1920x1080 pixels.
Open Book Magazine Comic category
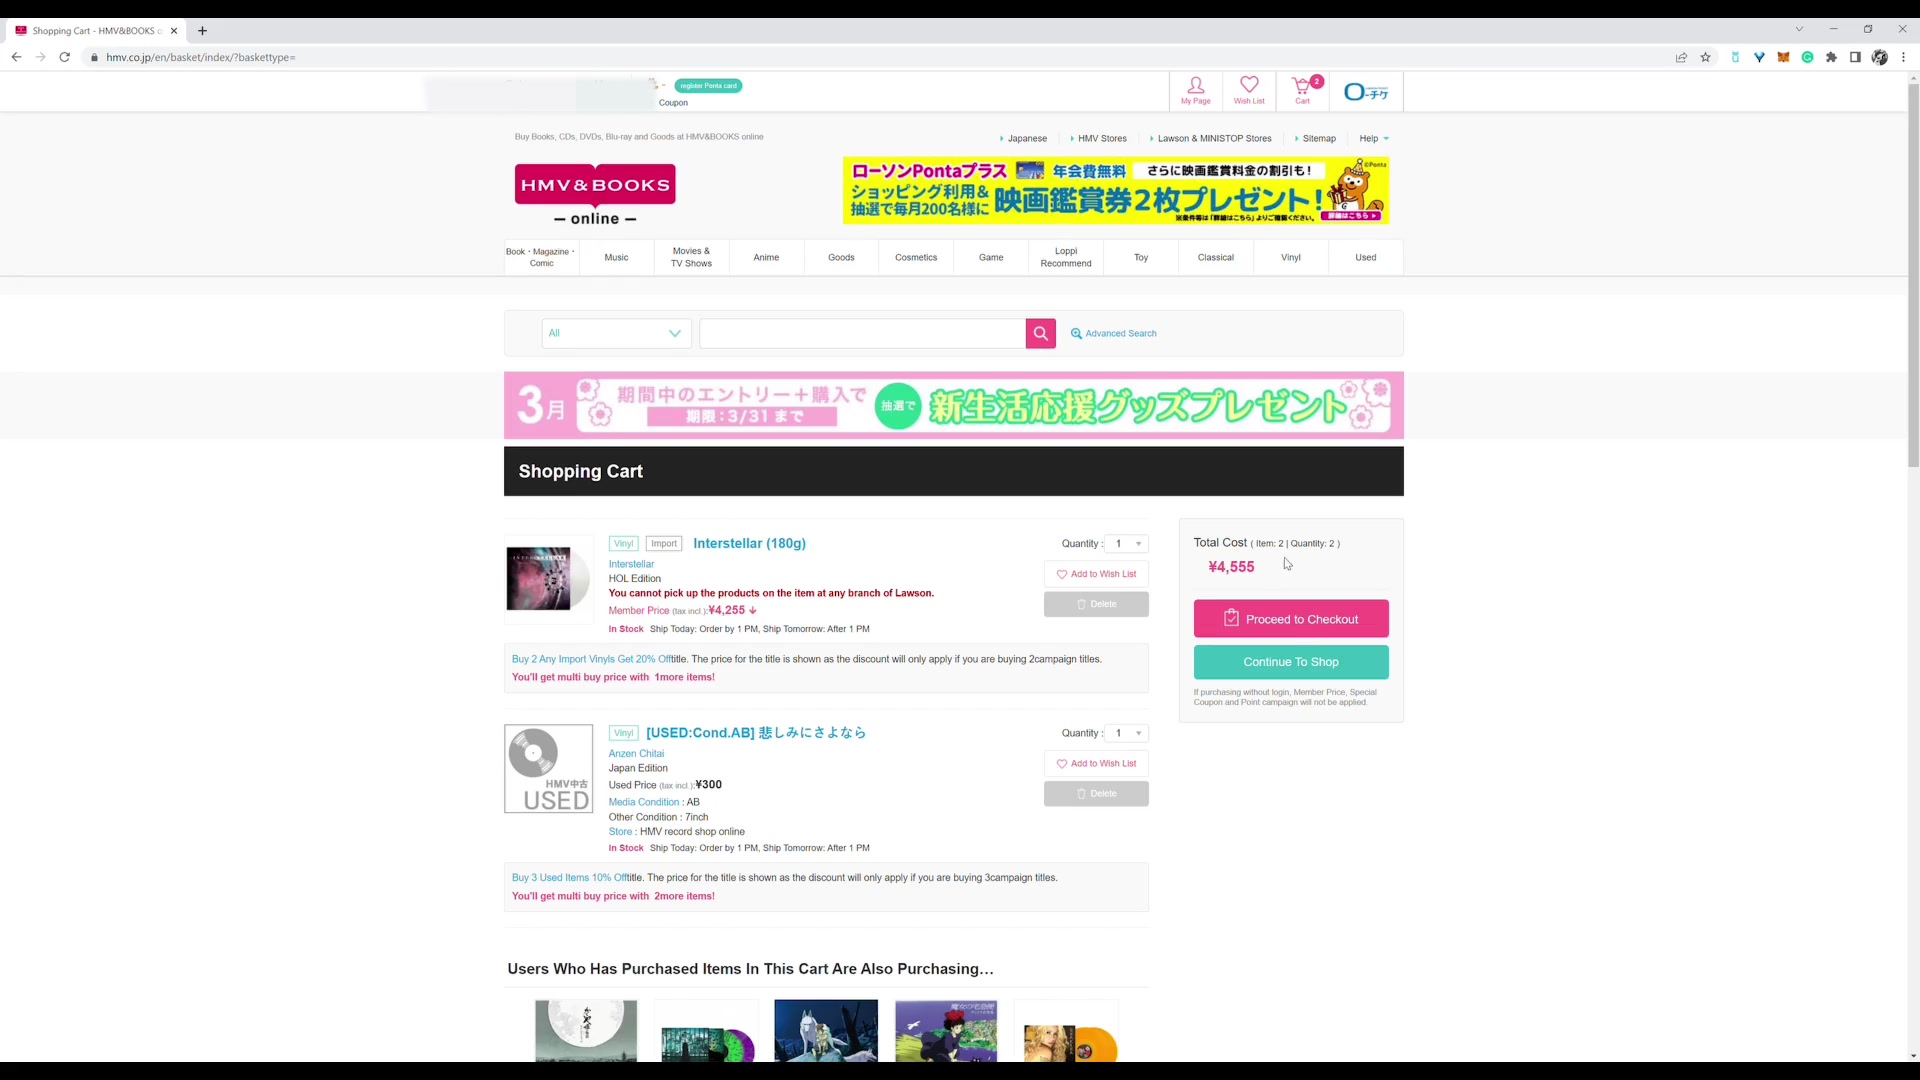pyautogui.click(x=541, y=258)
